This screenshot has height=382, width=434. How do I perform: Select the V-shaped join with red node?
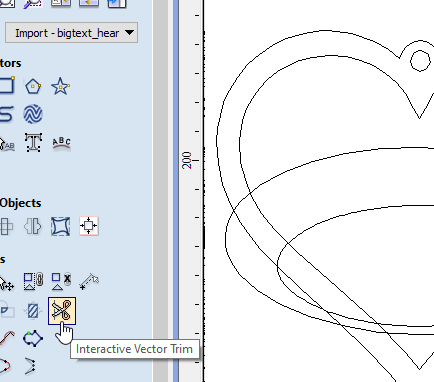tap(30, 366)
